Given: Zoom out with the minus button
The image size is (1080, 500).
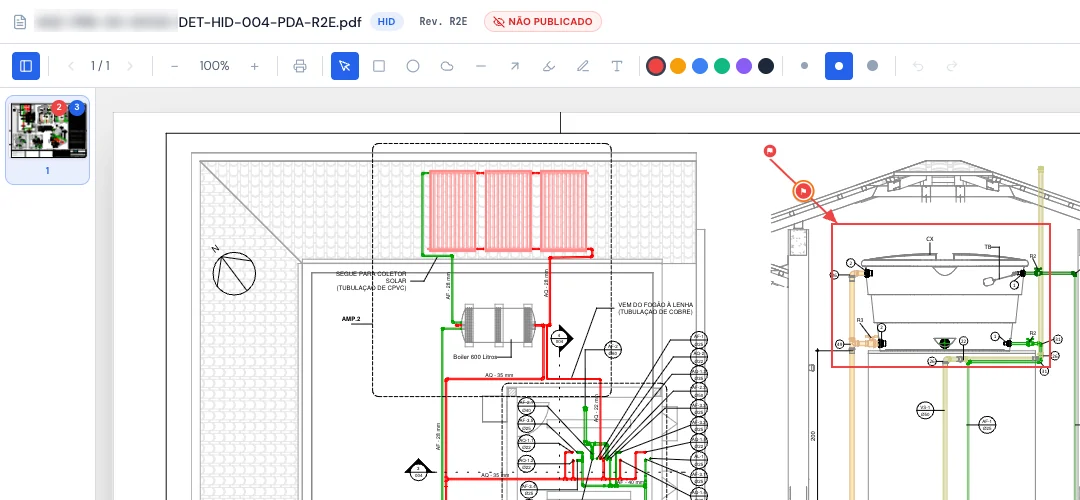Looking at the screenshot, I should pos(175,66).
